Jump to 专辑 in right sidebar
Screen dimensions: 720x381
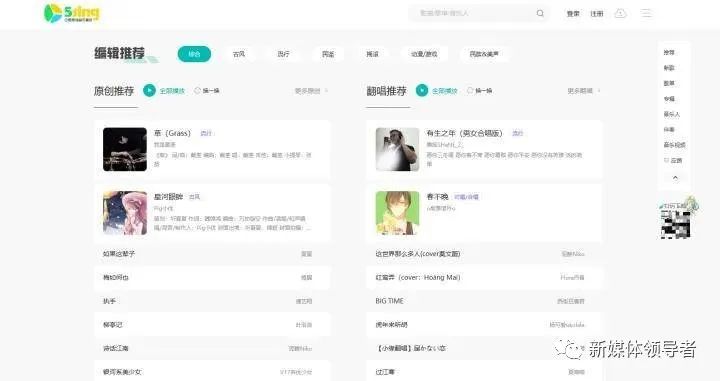pos(669,99)
